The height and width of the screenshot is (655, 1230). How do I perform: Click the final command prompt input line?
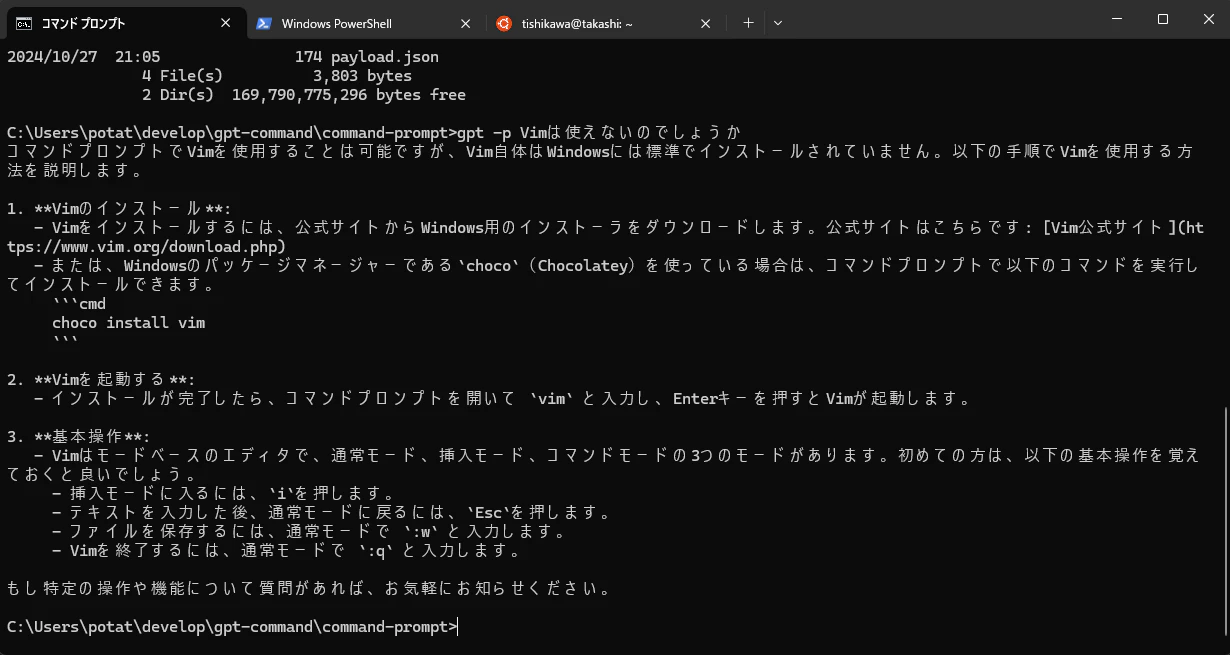tap(232, 627)
